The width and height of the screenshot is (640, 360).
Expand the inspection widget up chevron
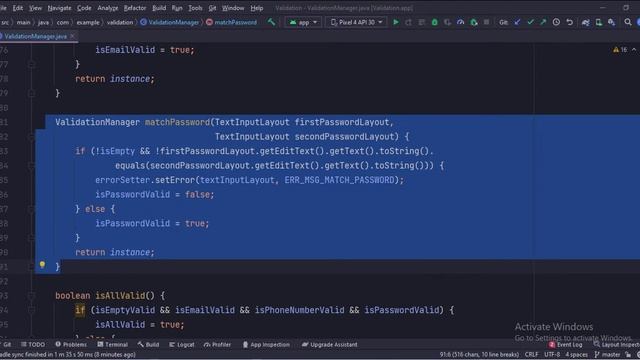[634, 50]
